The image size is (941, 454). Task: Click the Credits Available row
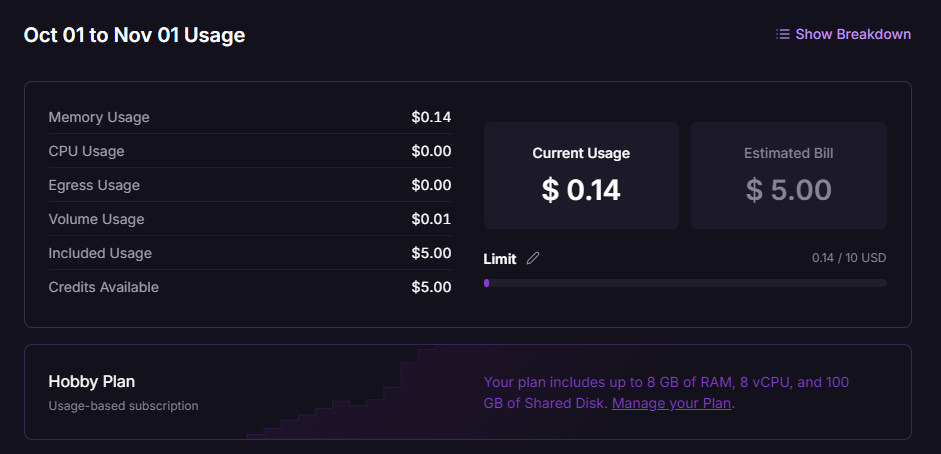tap(250, 287)
